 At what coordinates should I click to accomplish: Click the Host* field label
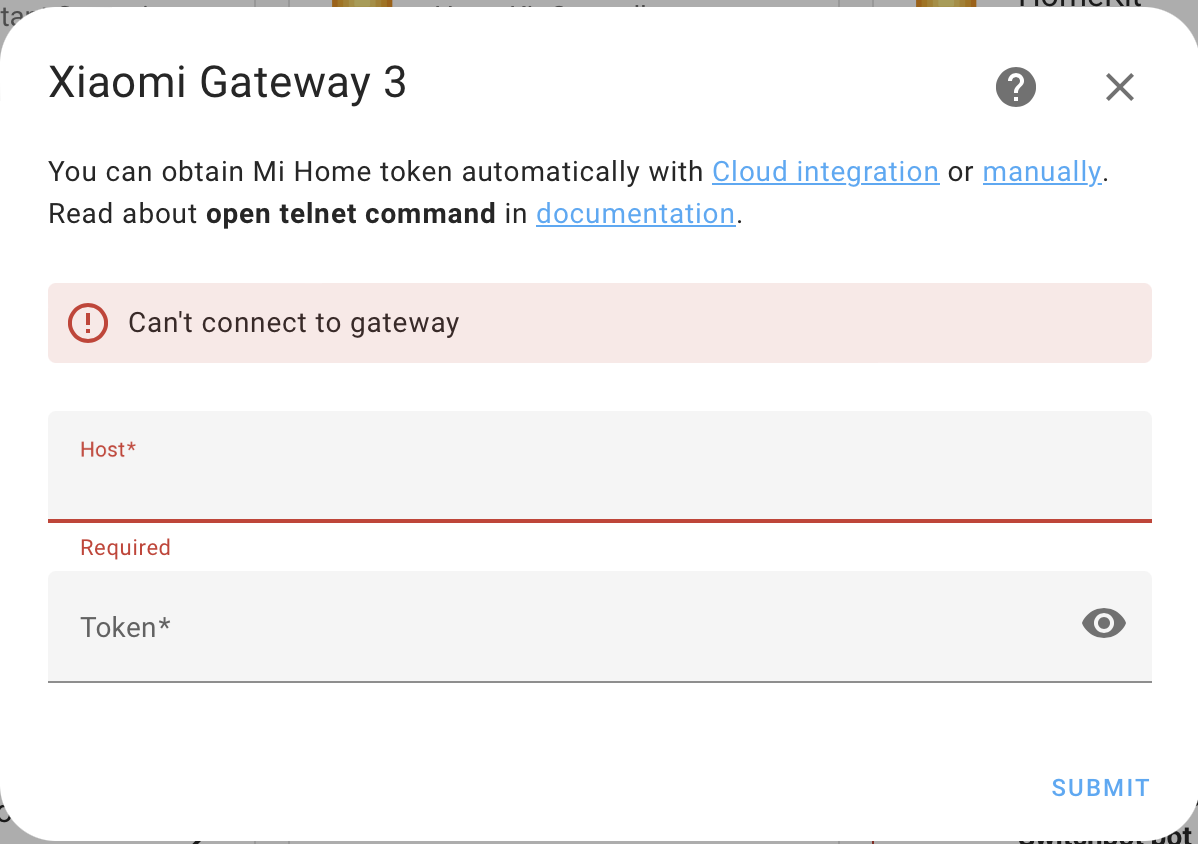(x=107, y=449)
